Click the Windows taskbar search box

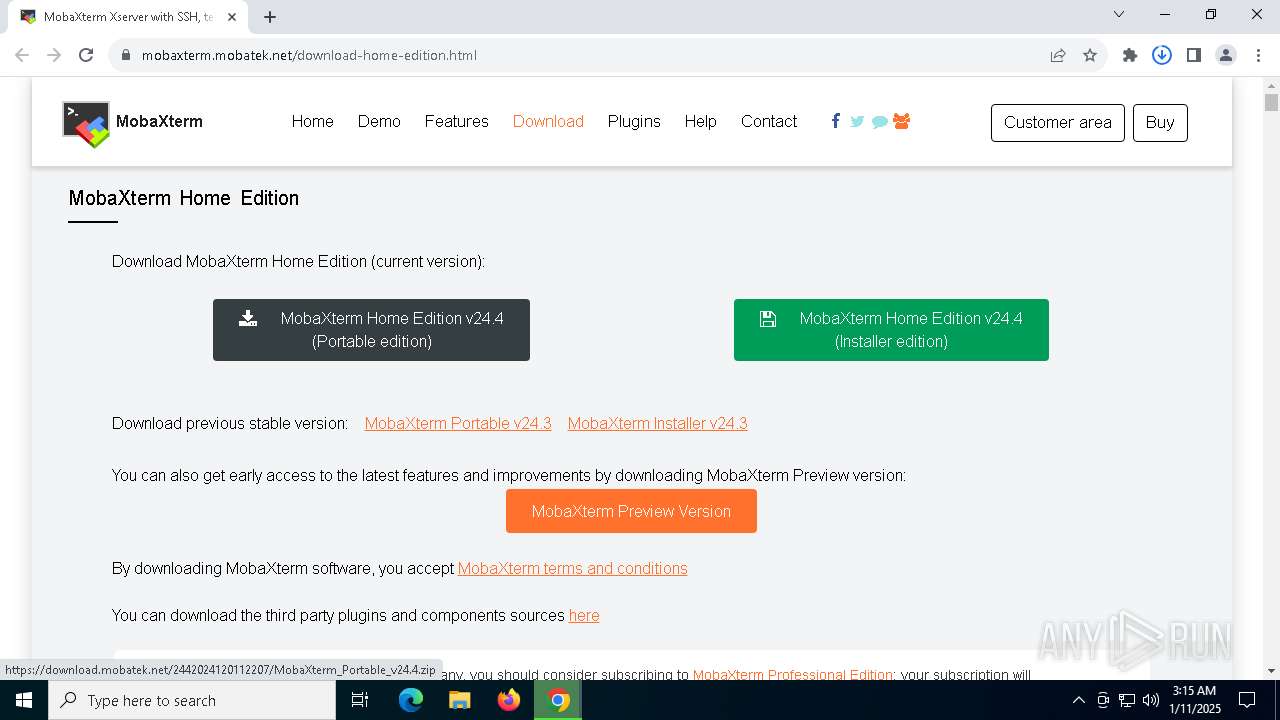pyautogui.click(x=192, y=700)
